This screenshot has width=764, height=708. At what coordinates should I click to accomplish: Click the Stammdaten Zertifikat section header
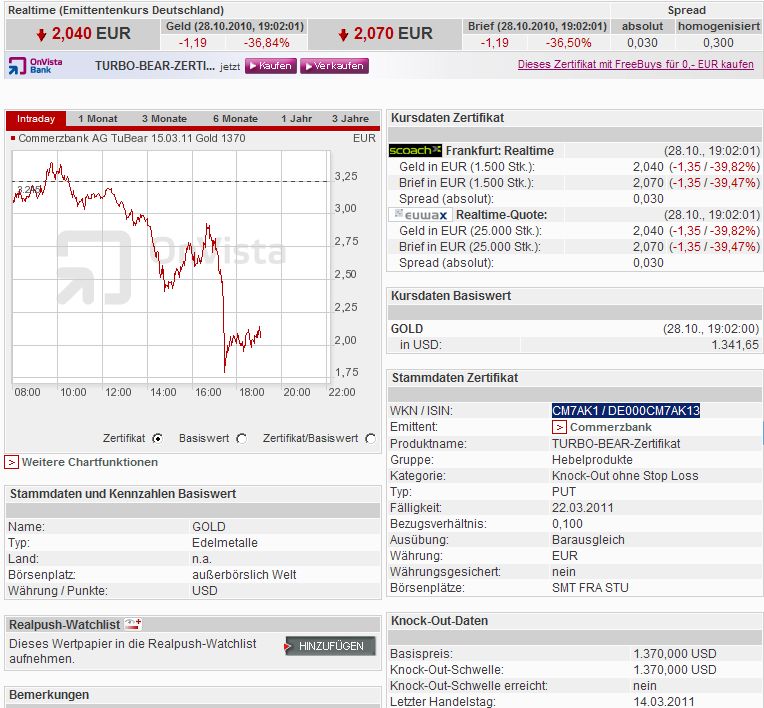click(x=455, y=378)
